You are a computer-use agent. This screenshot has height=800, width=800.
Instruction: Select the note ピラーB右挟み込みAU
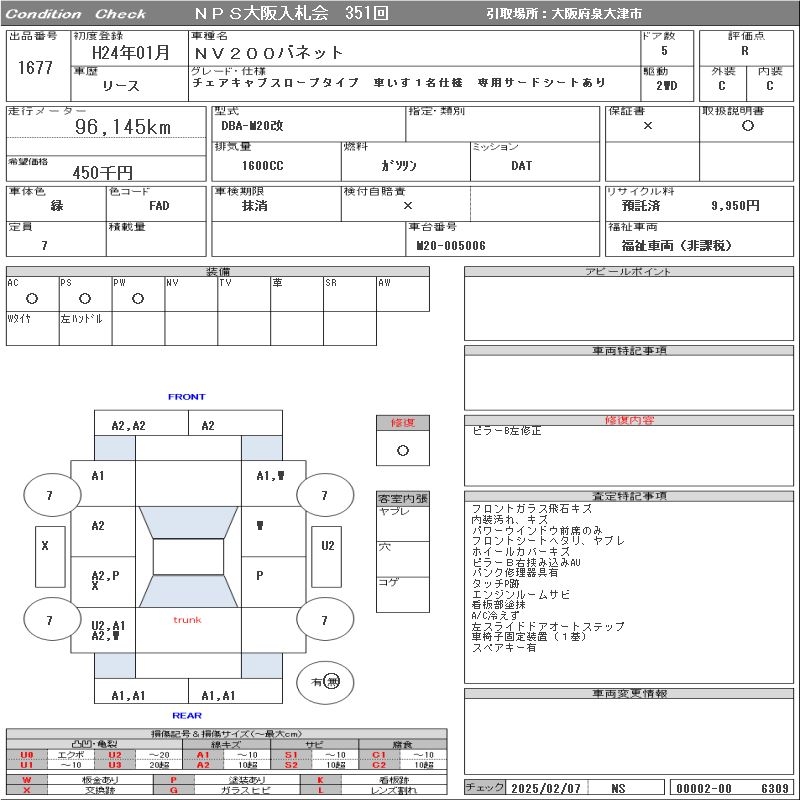pos(526,562)
